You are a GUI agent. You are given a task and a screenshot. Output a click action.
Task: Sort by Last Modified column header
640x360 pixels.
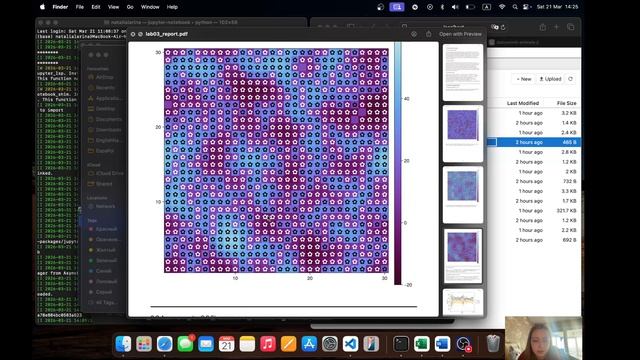(523, 103)
